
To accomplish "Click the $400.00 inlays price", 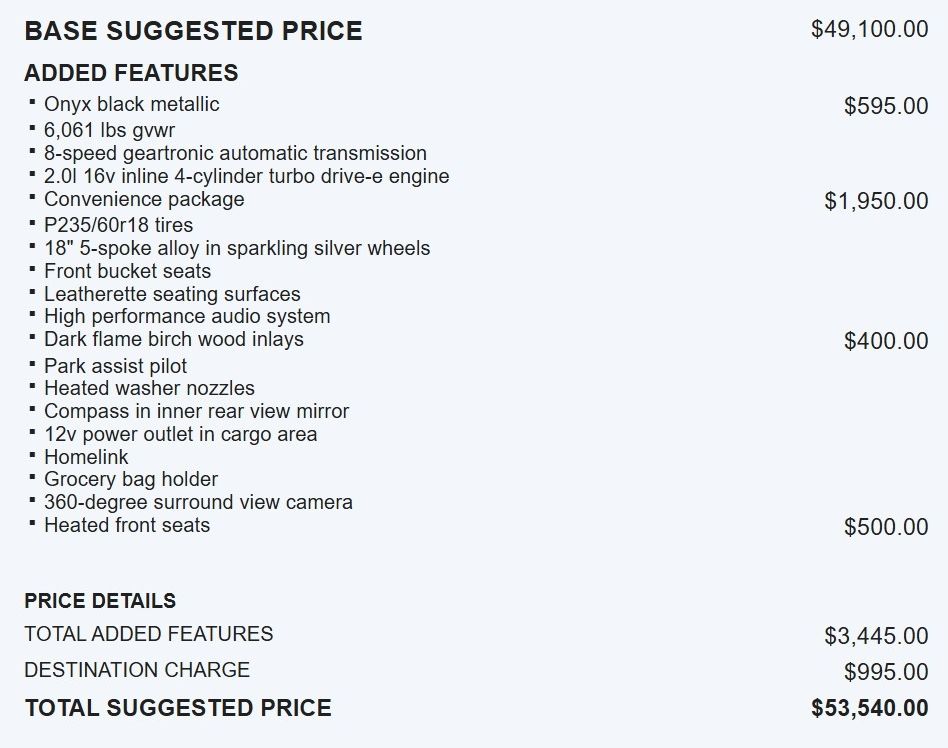I will pos(885,341).
